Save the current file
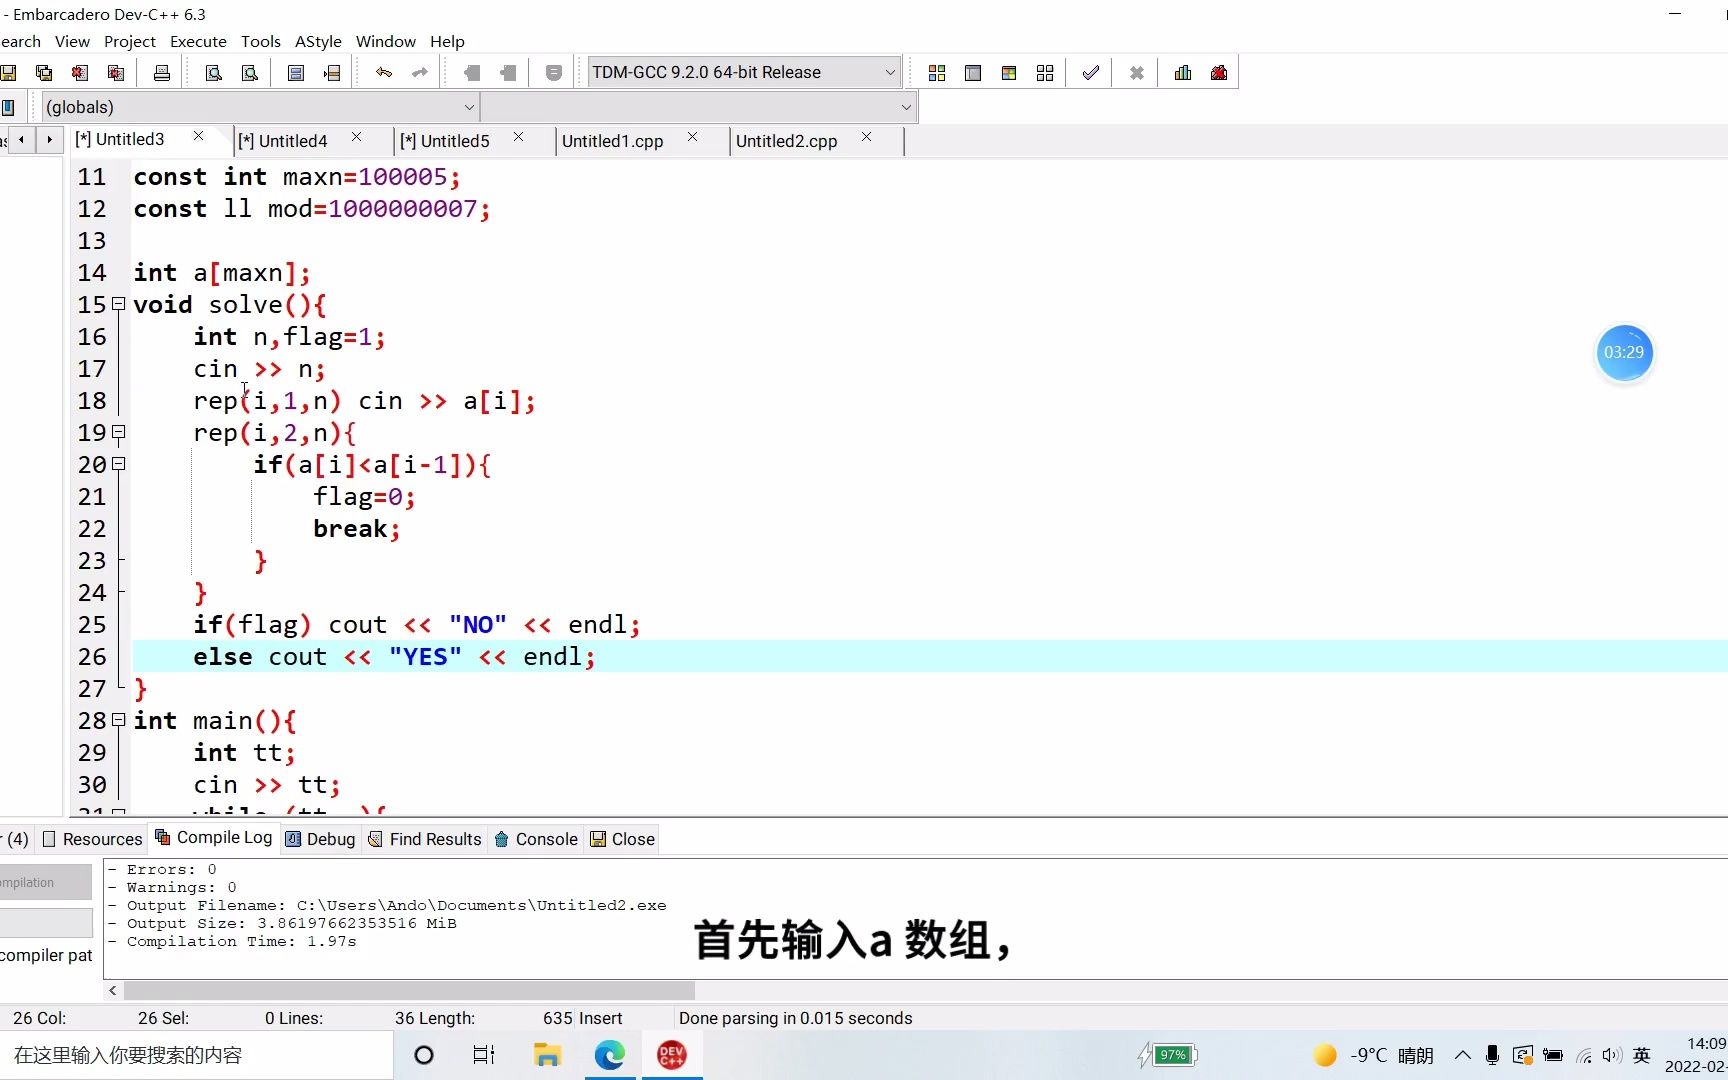 coord(10,72)
